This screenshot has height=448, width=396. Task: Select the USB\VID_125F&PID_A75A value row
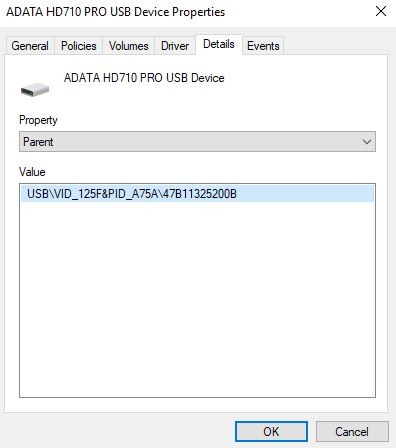point(197,194)
